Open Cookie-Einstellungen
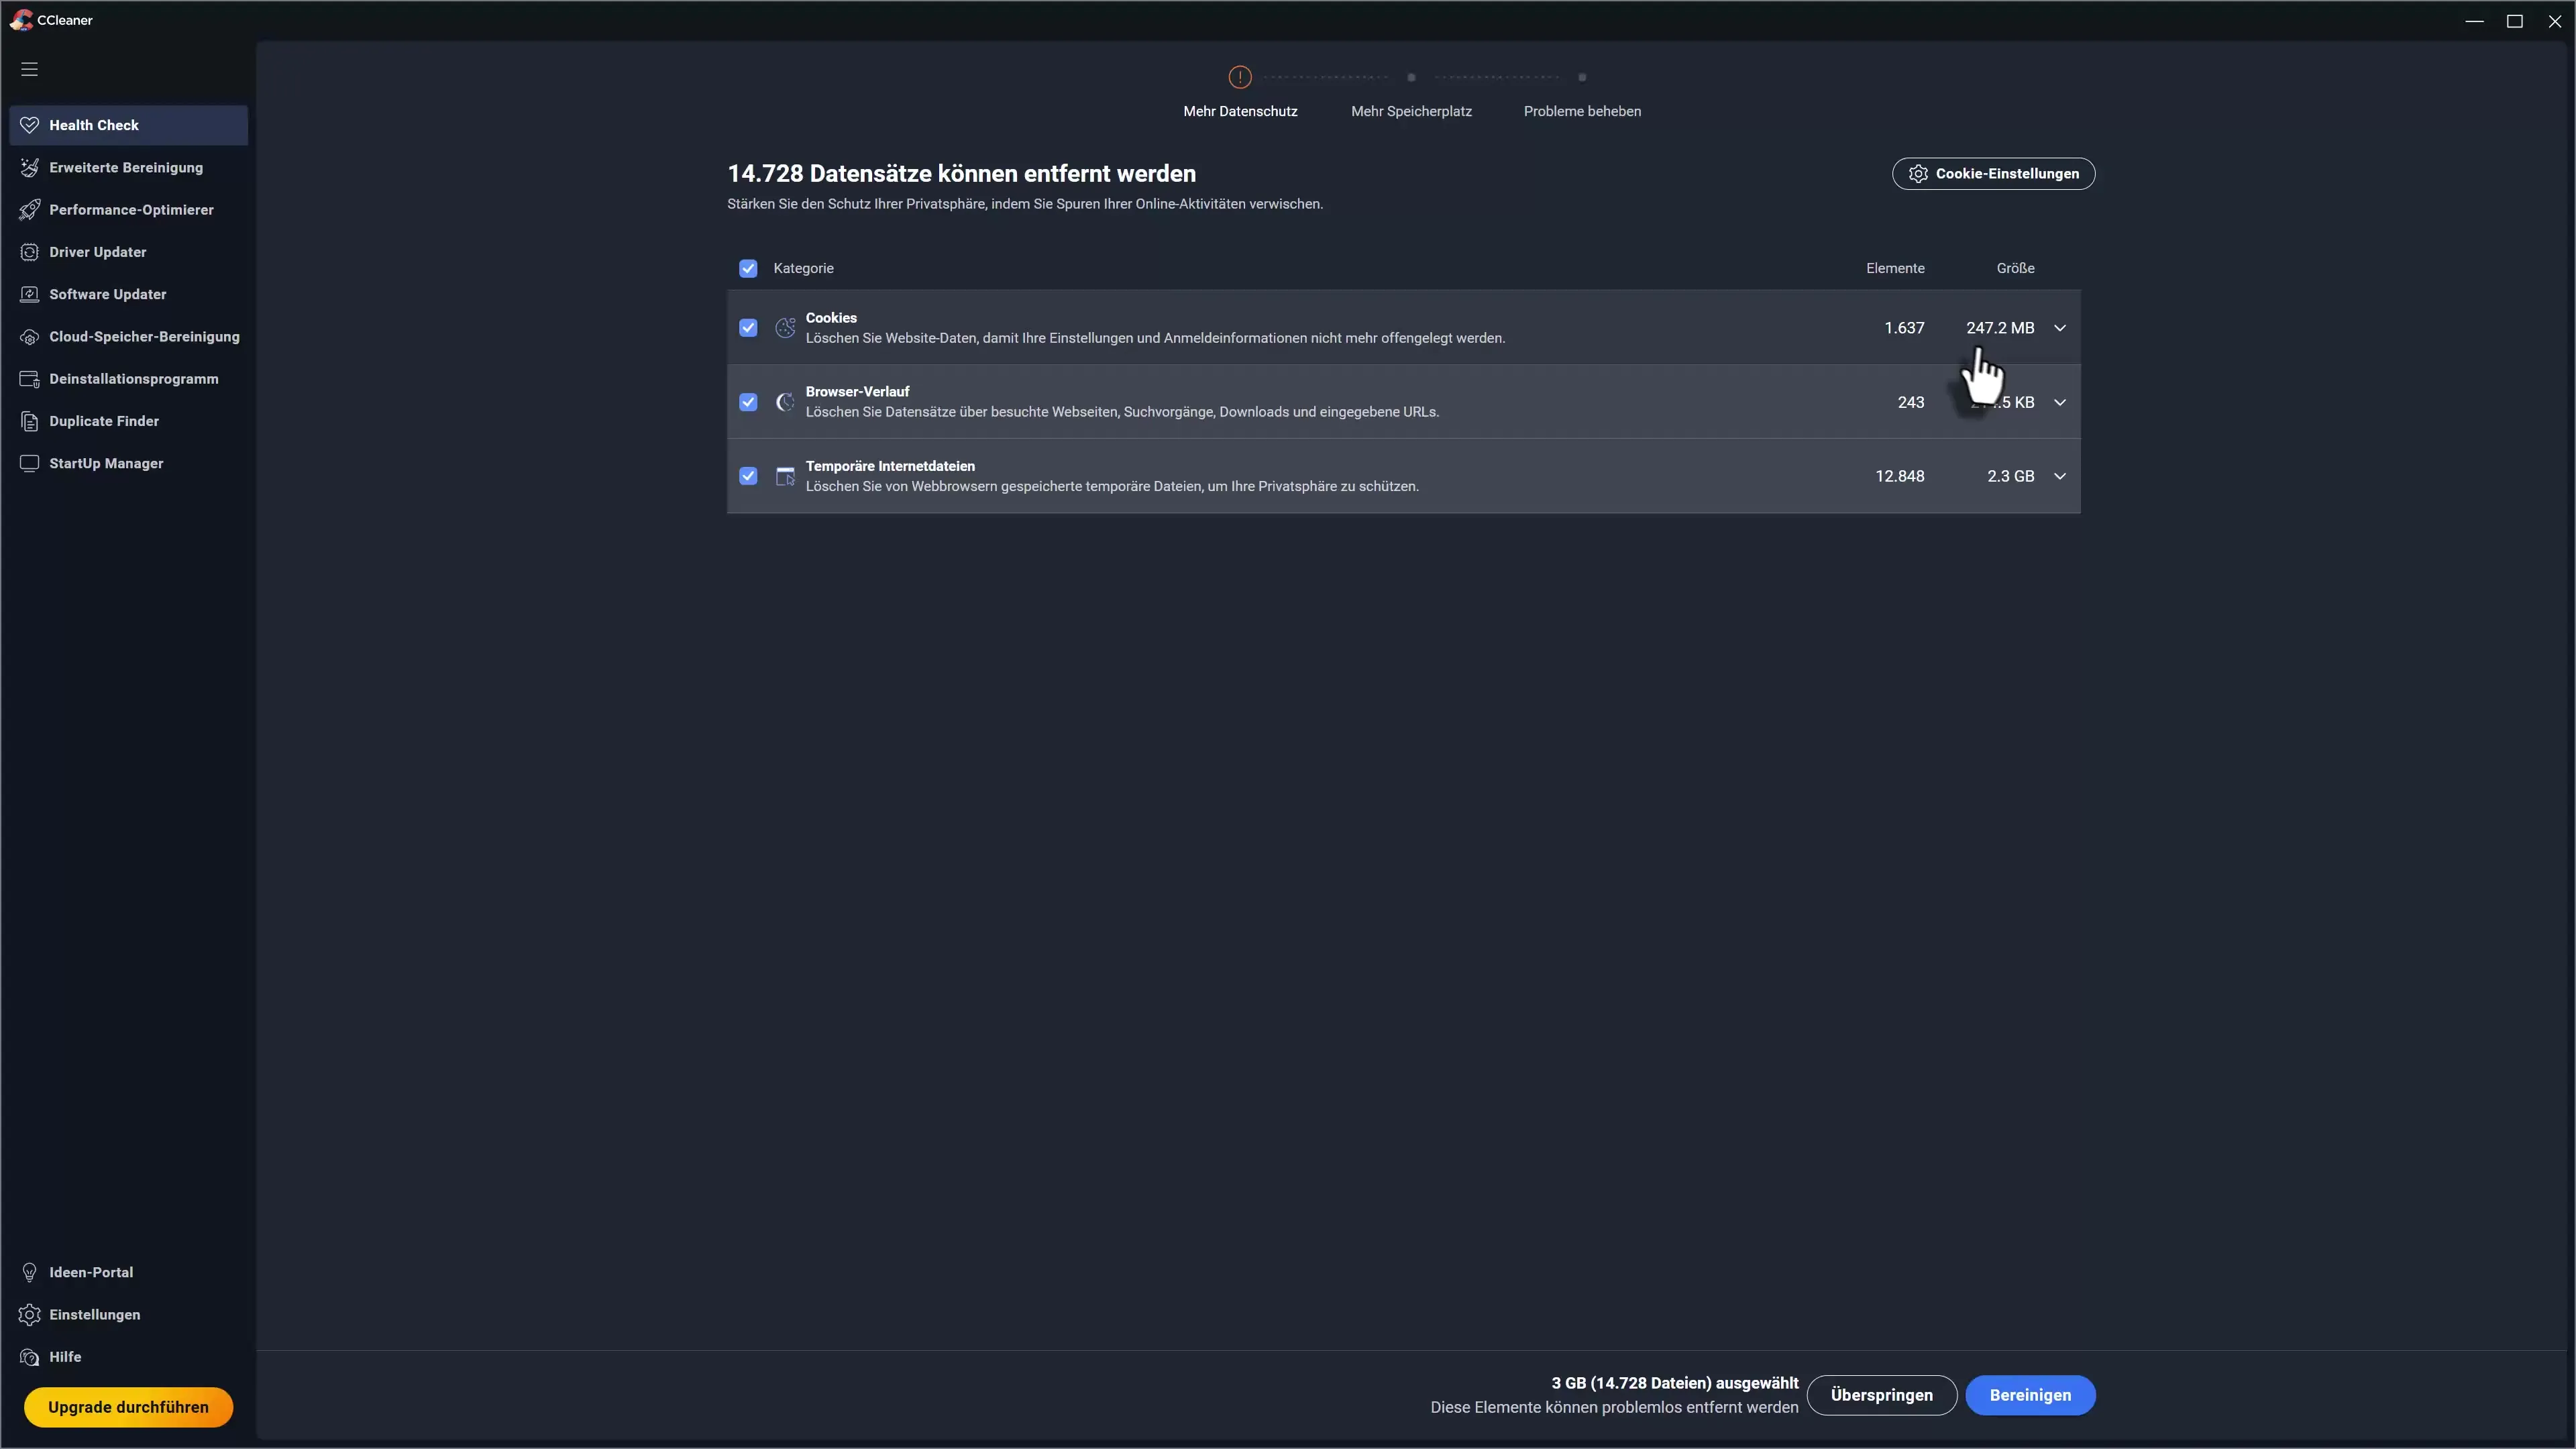This screenshot has height=1449, width=2576. (1993, 173)
